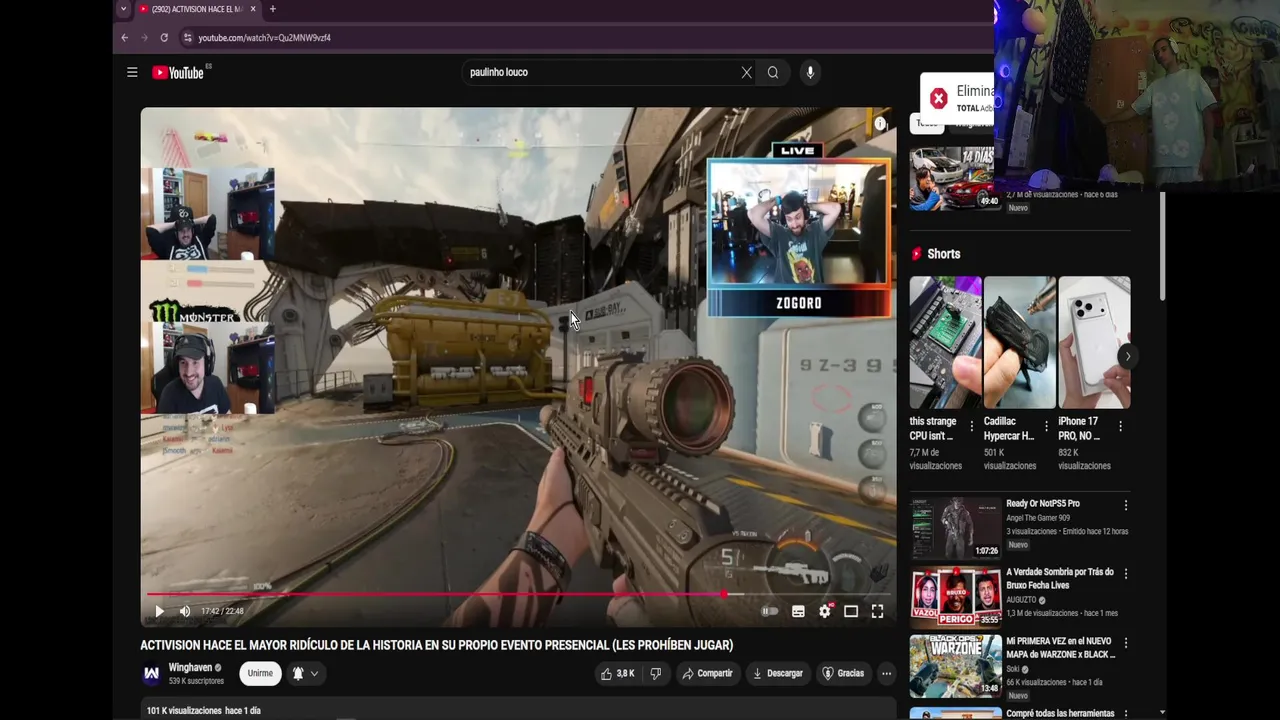This screenshot has width=1280, height=720.
Task: Open Ready Or NotPS5 Pro title
Action: [1043, 504]
